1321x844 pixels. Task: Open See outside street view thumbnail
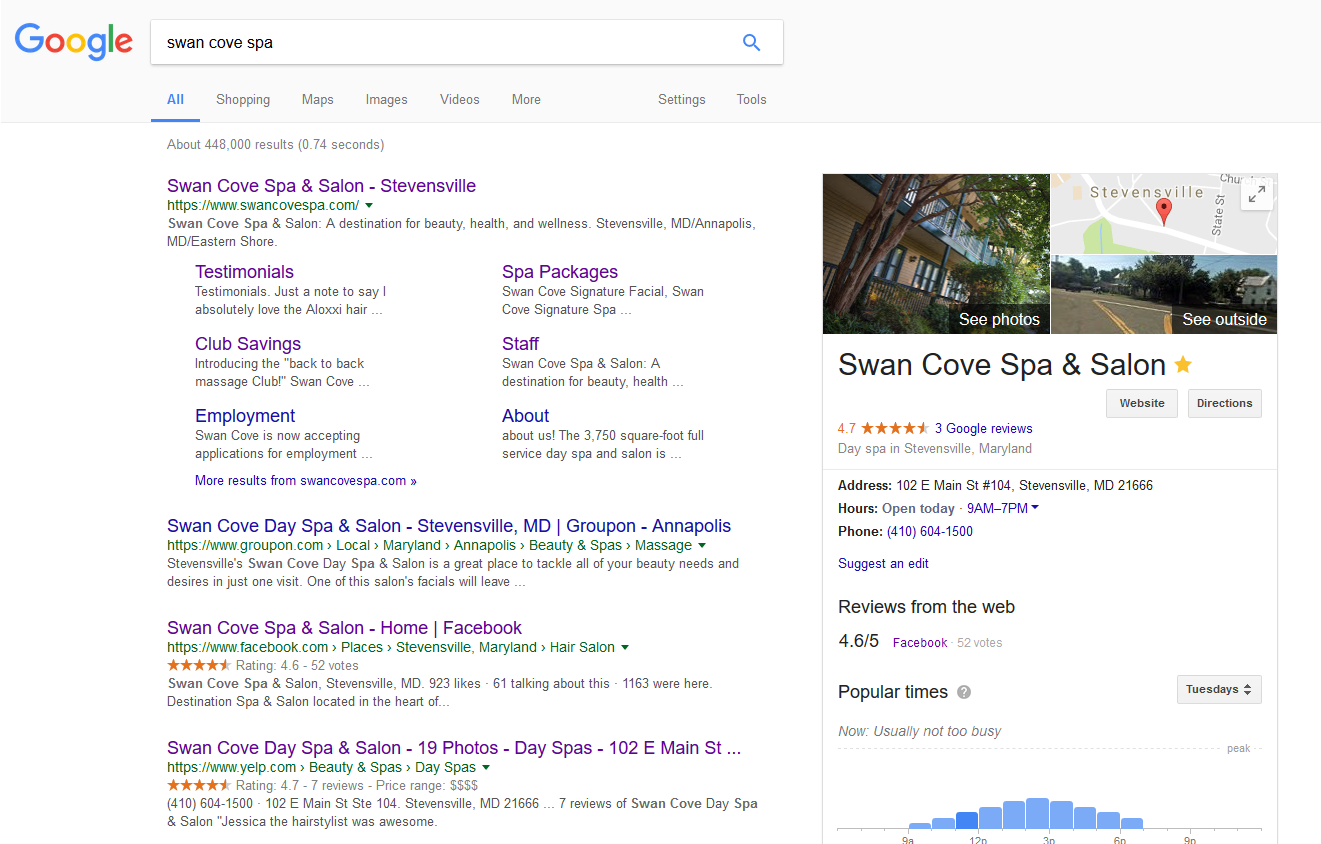1164,295
